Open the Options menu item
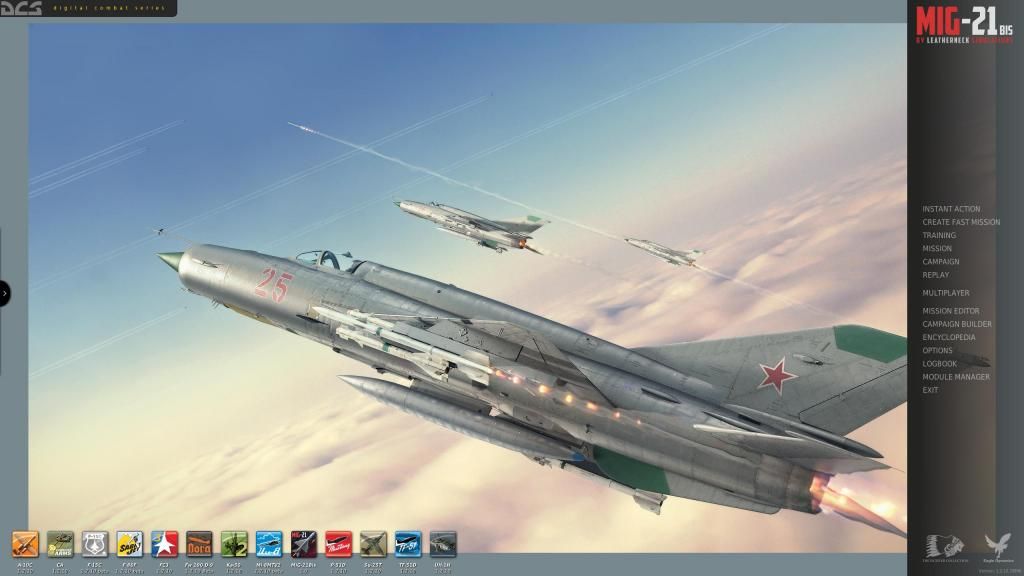This screenshot has width=1024, height=576. (x=937, y=351)
